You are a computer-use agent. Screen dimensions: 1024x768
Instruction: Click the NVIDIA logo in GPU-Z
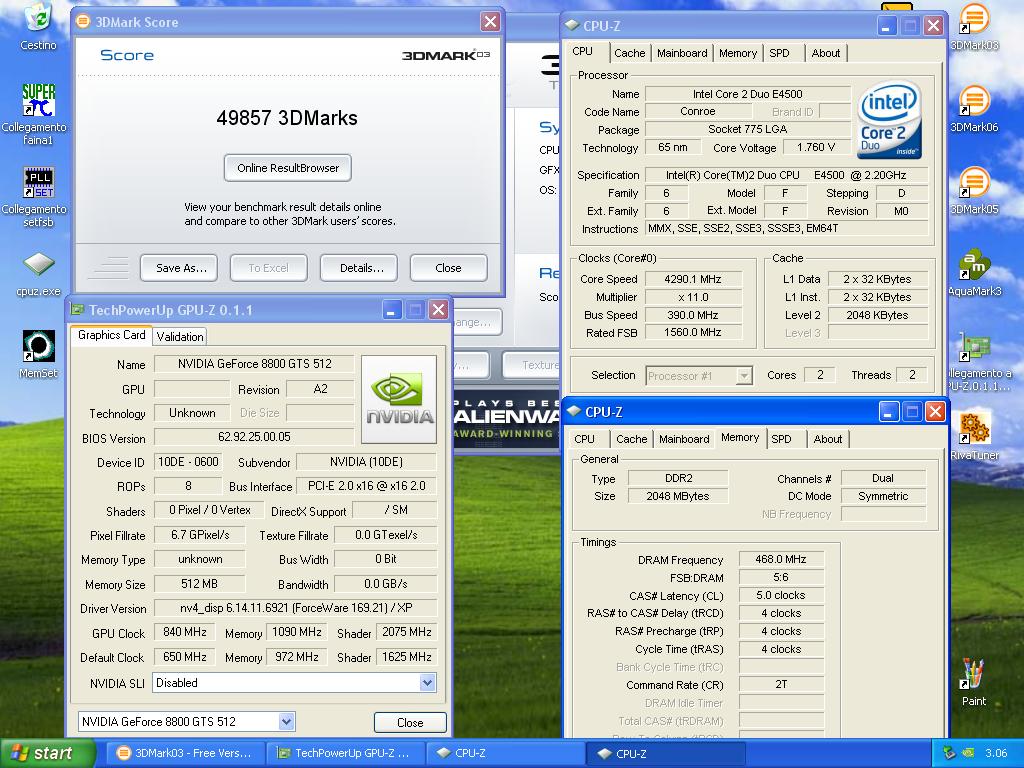click(399, 398)
